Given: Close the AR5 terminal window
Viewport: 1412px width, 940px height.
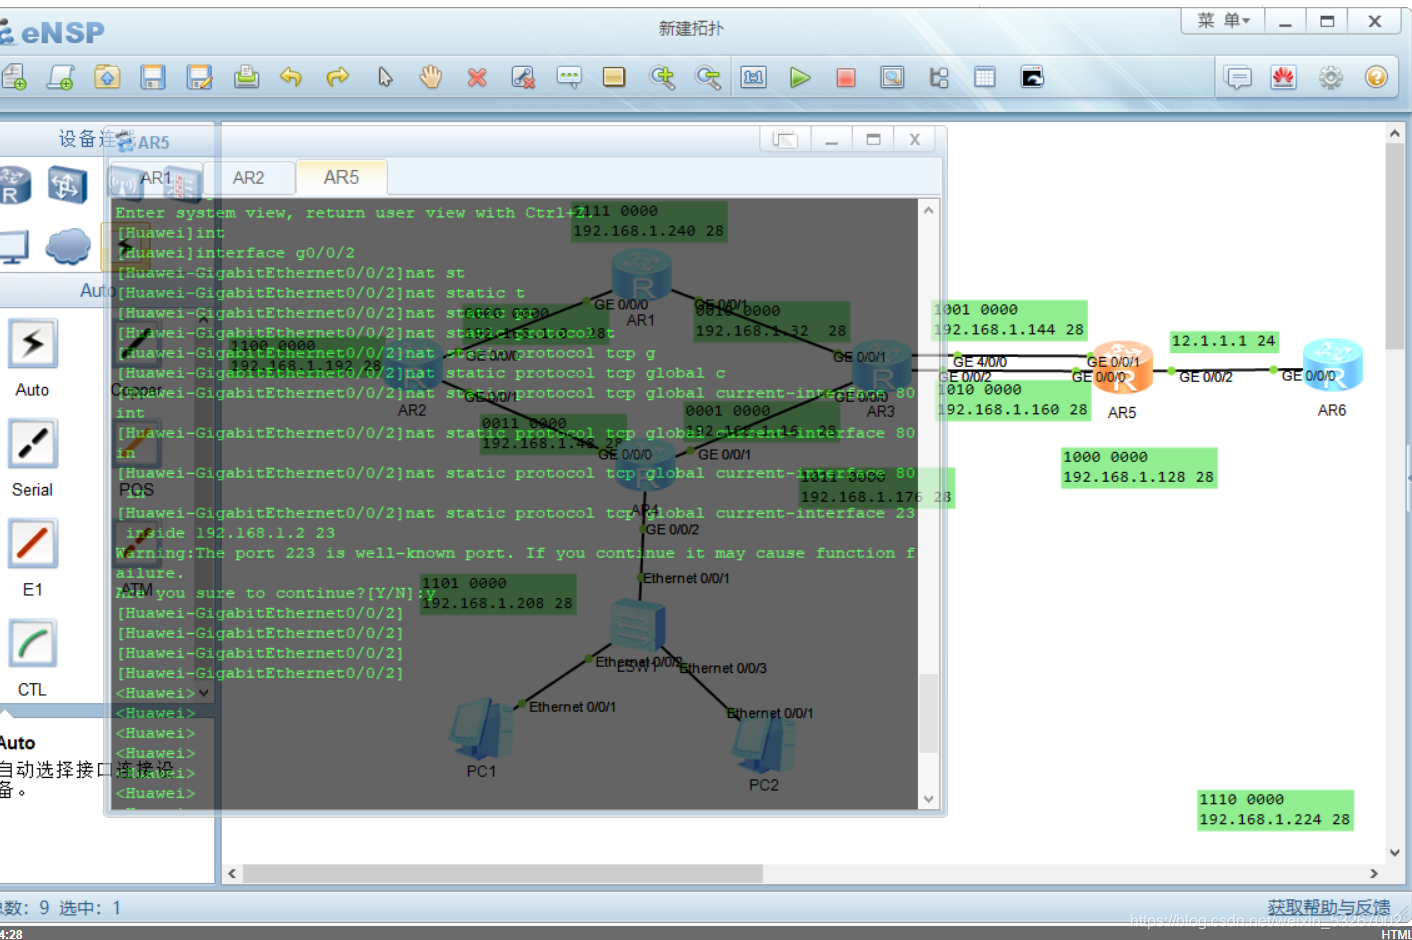Looking at the screenshot, I should point(914,139).
